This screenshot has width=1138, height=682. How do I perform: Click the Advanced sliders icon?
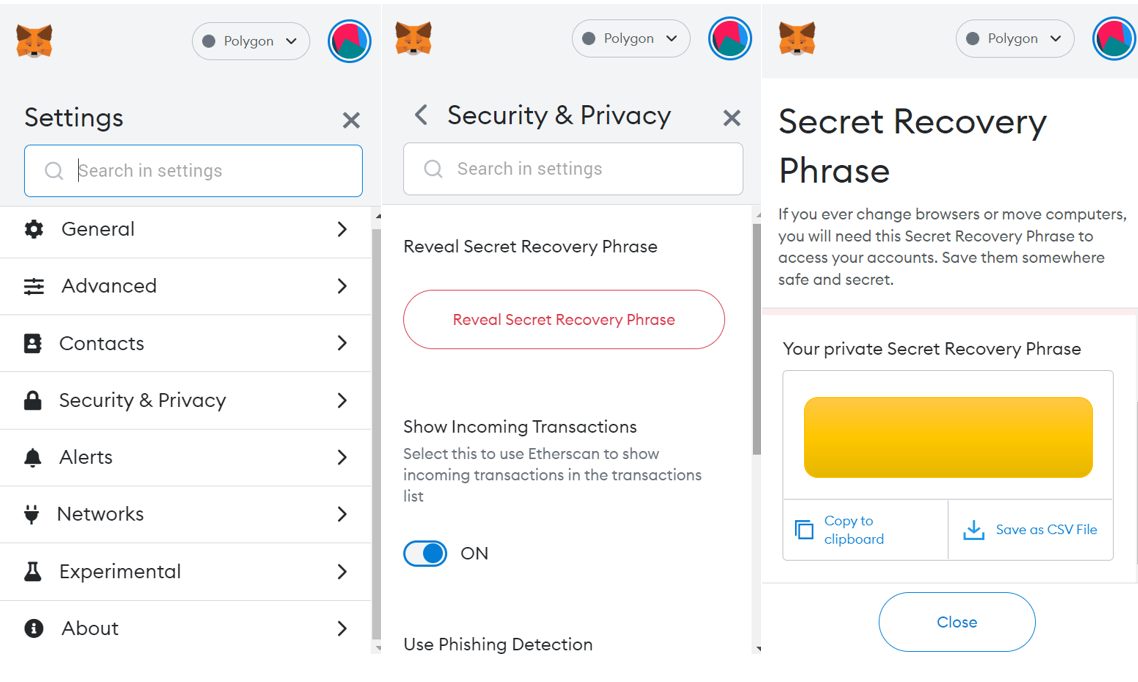(x=33, y=287)
